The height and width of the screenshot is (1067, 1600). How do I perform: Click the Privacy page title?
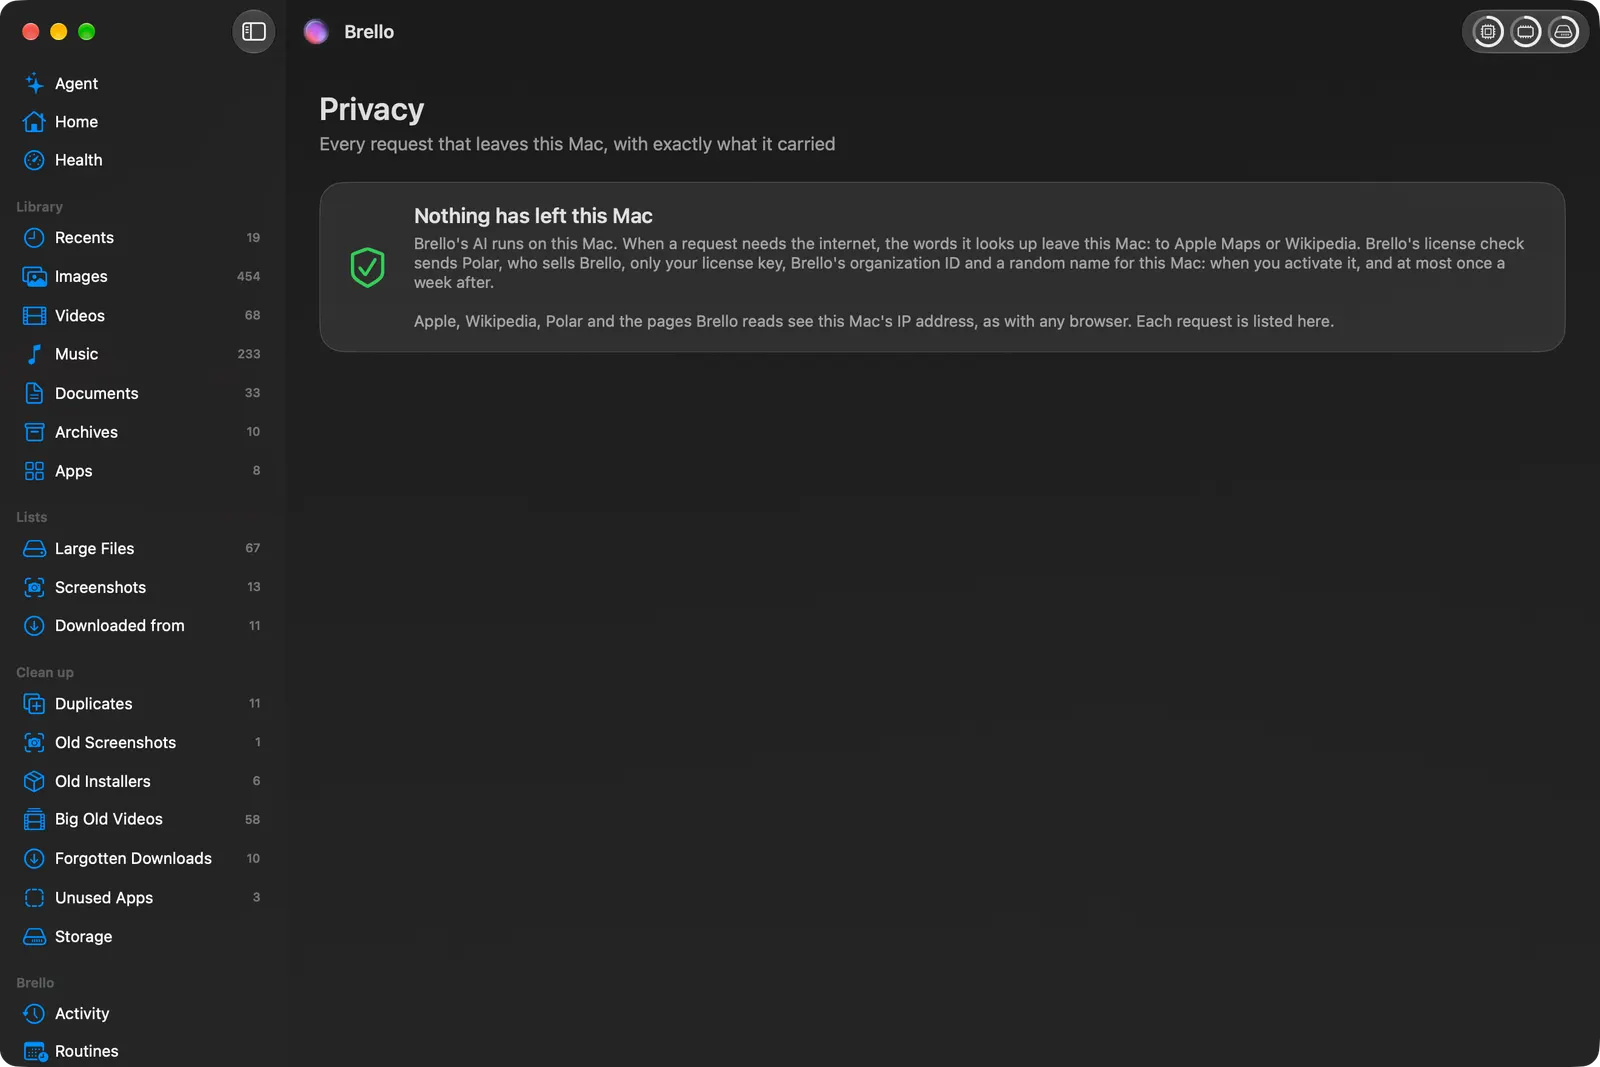pyautogui.click(x=371, y=109)
